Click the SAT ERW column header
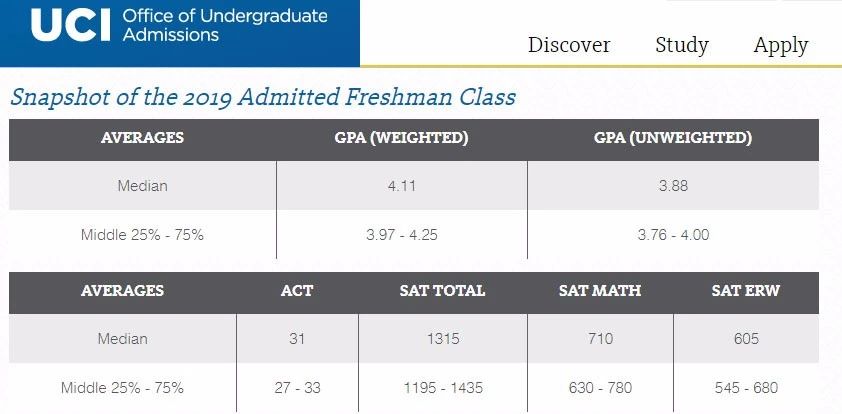This screenshot has width=842, height=414. [x=746, y=291]
